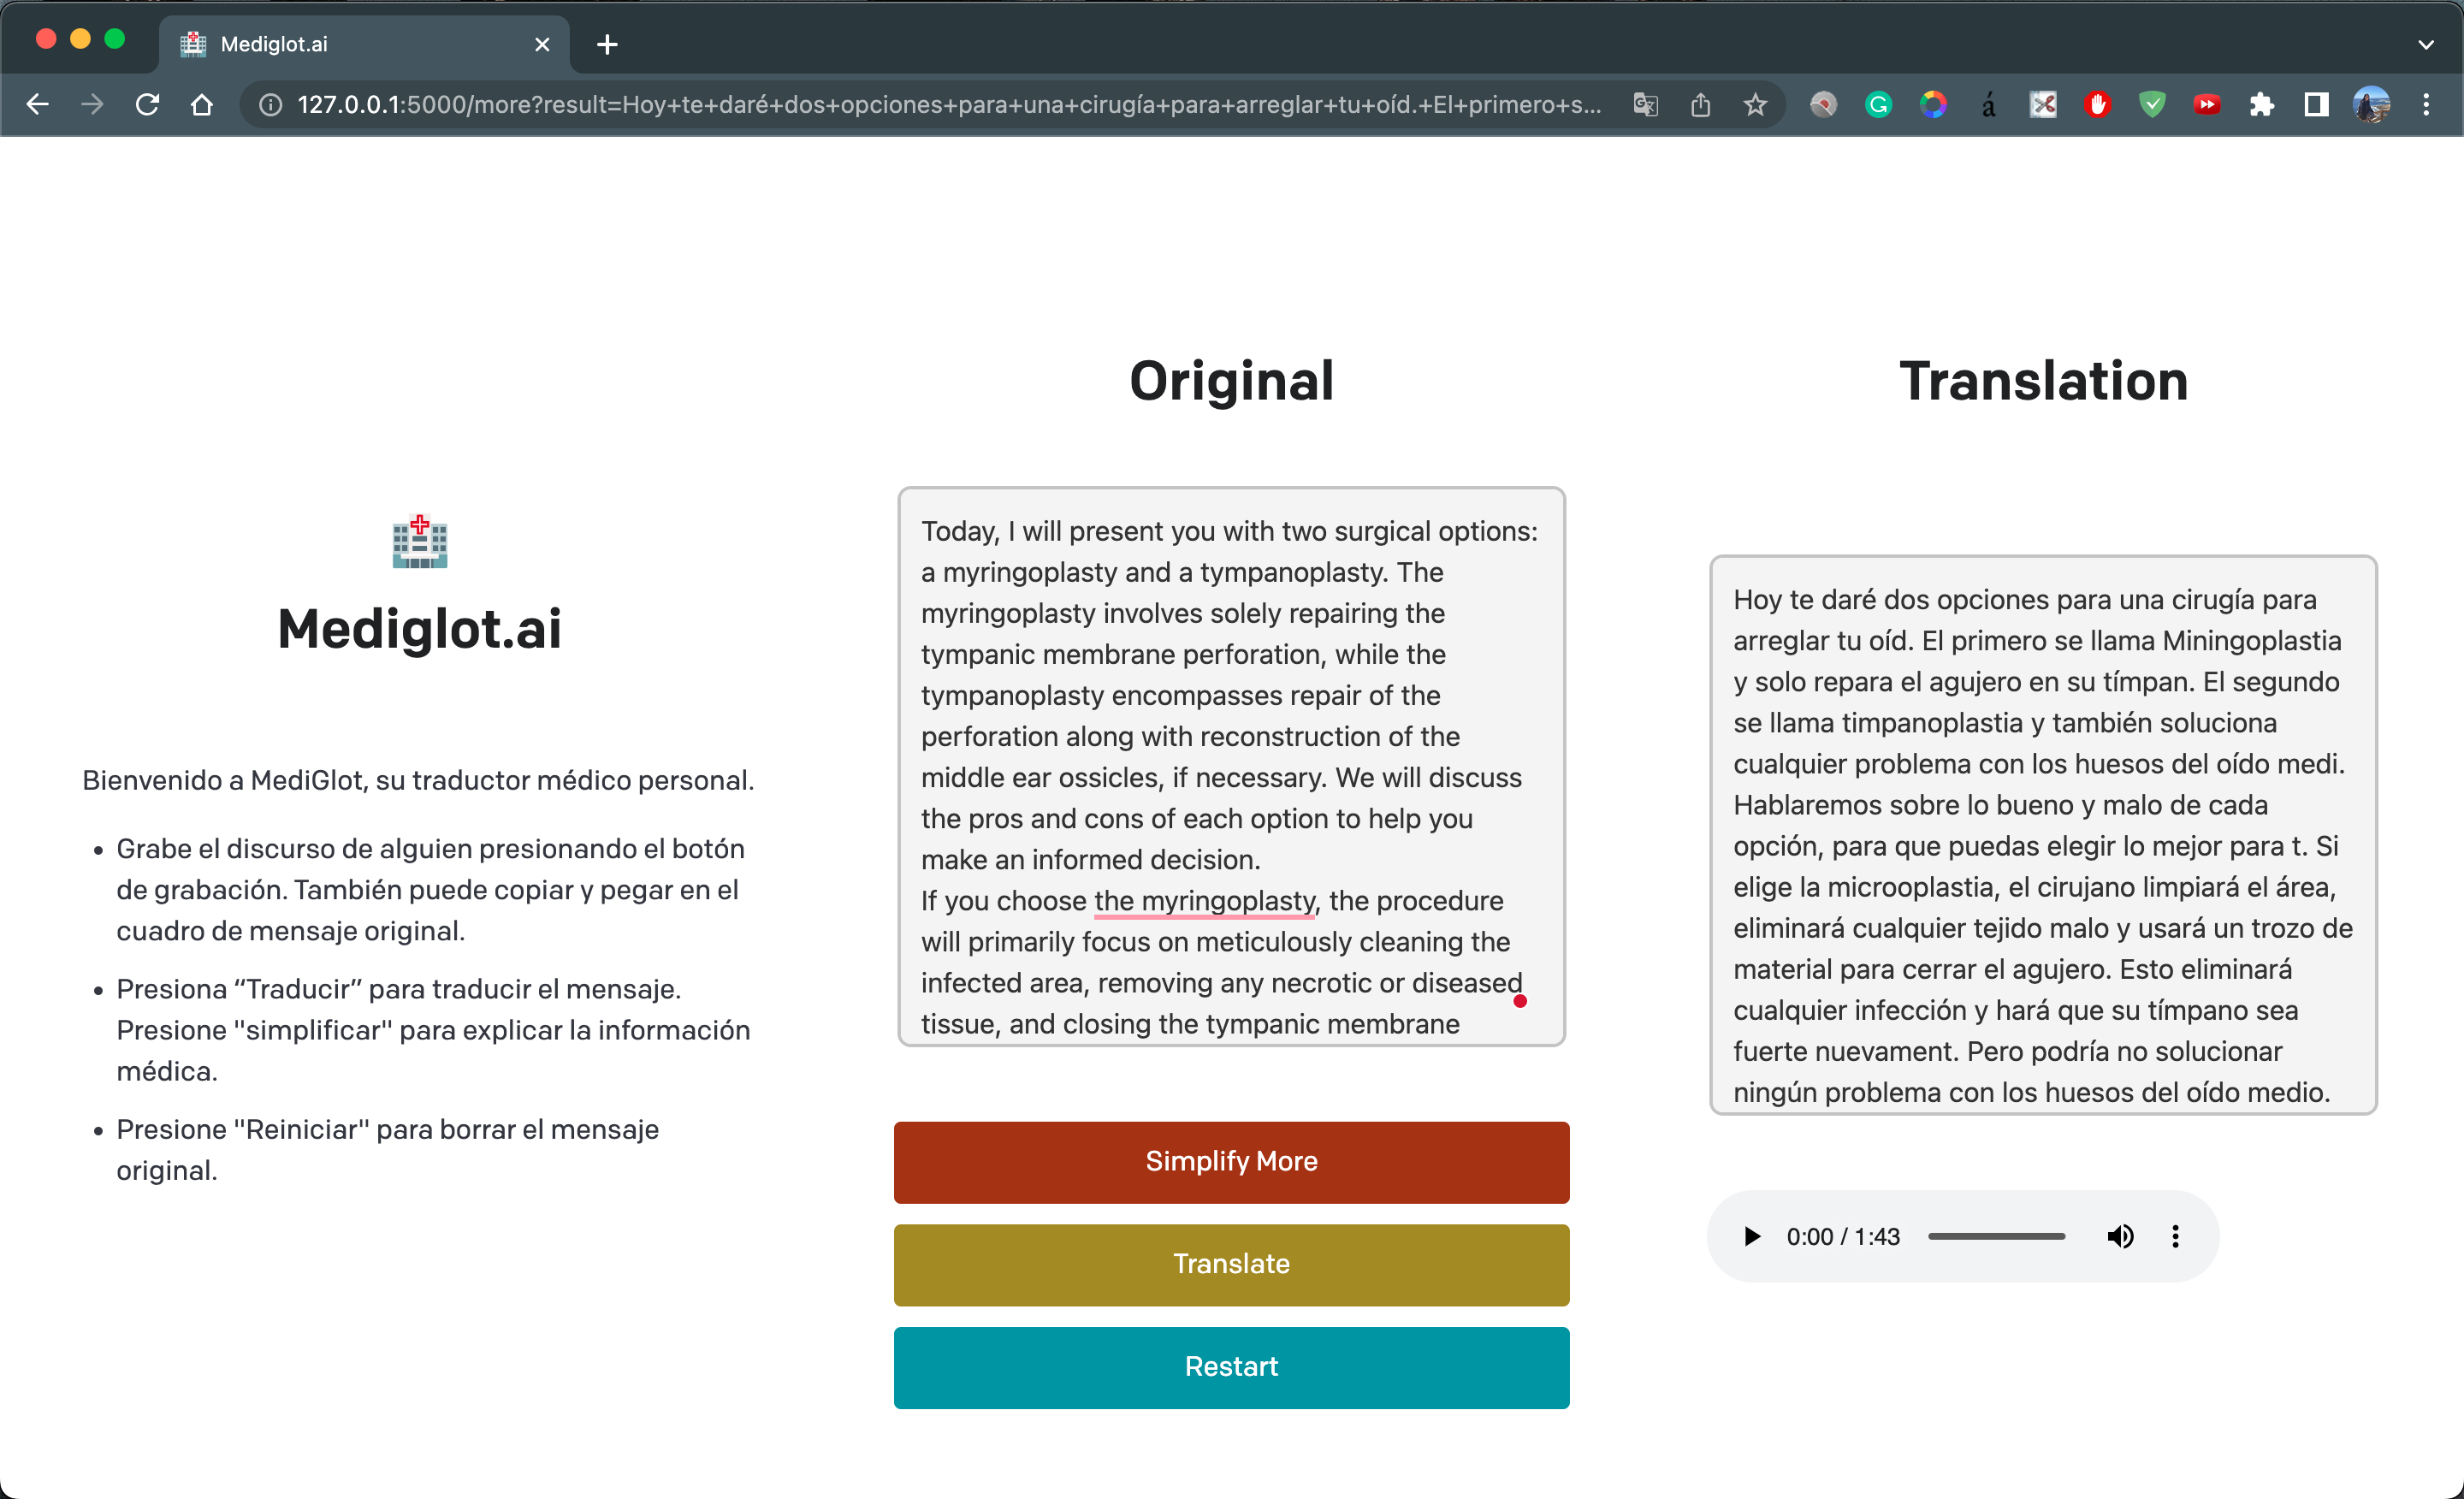The image size is (2464, 1499).
Task: Open a new browser tab
Action: (x=607, y=44)
